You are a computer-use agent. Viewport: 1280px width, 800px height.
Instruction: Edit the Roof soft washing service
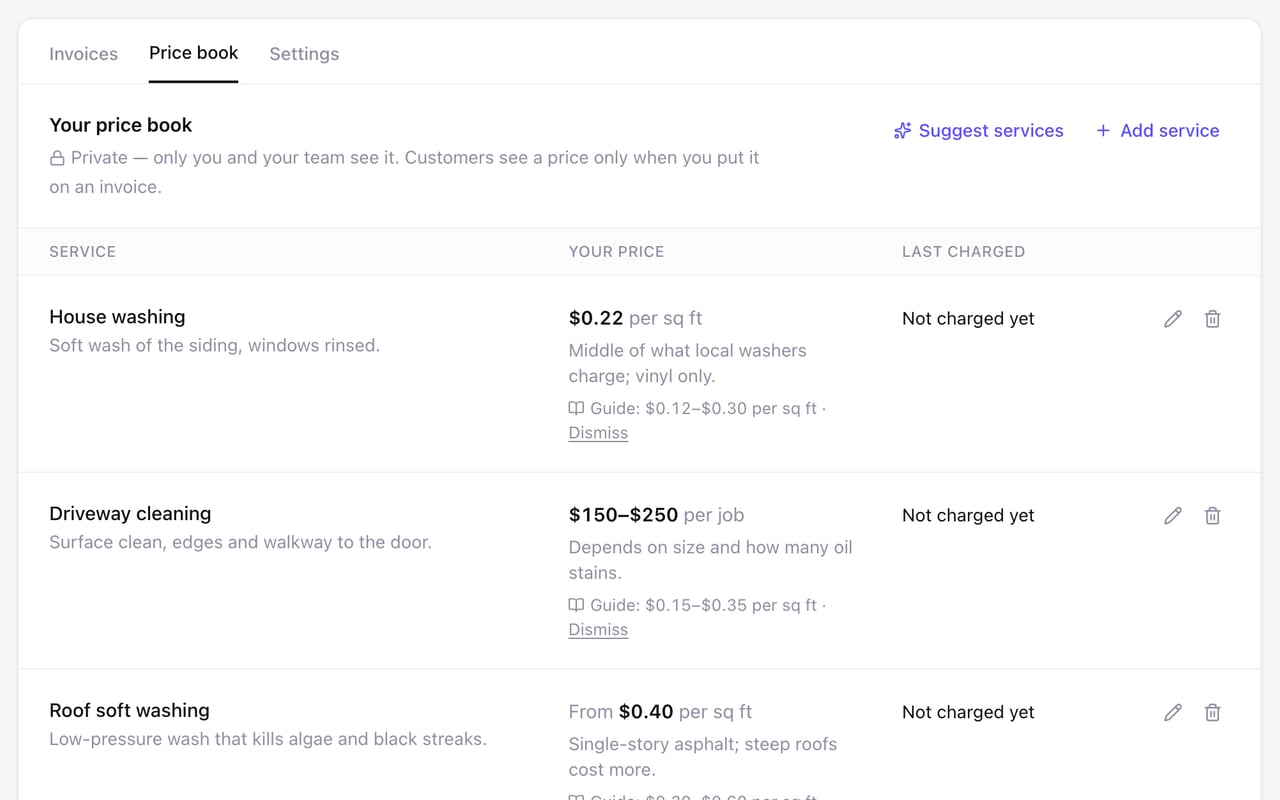pos(1173,713)
